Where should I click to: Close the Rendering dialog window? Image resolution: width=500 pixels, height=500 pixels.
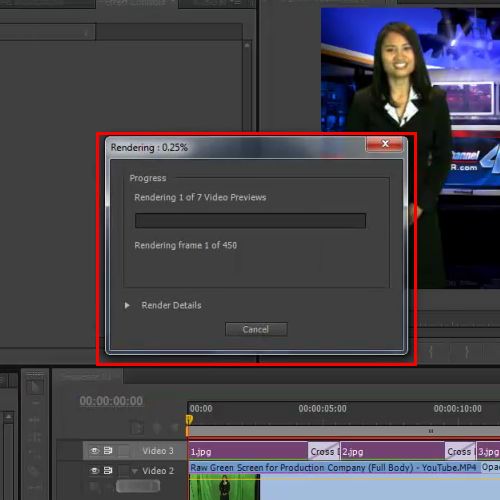tap(385, 144)
